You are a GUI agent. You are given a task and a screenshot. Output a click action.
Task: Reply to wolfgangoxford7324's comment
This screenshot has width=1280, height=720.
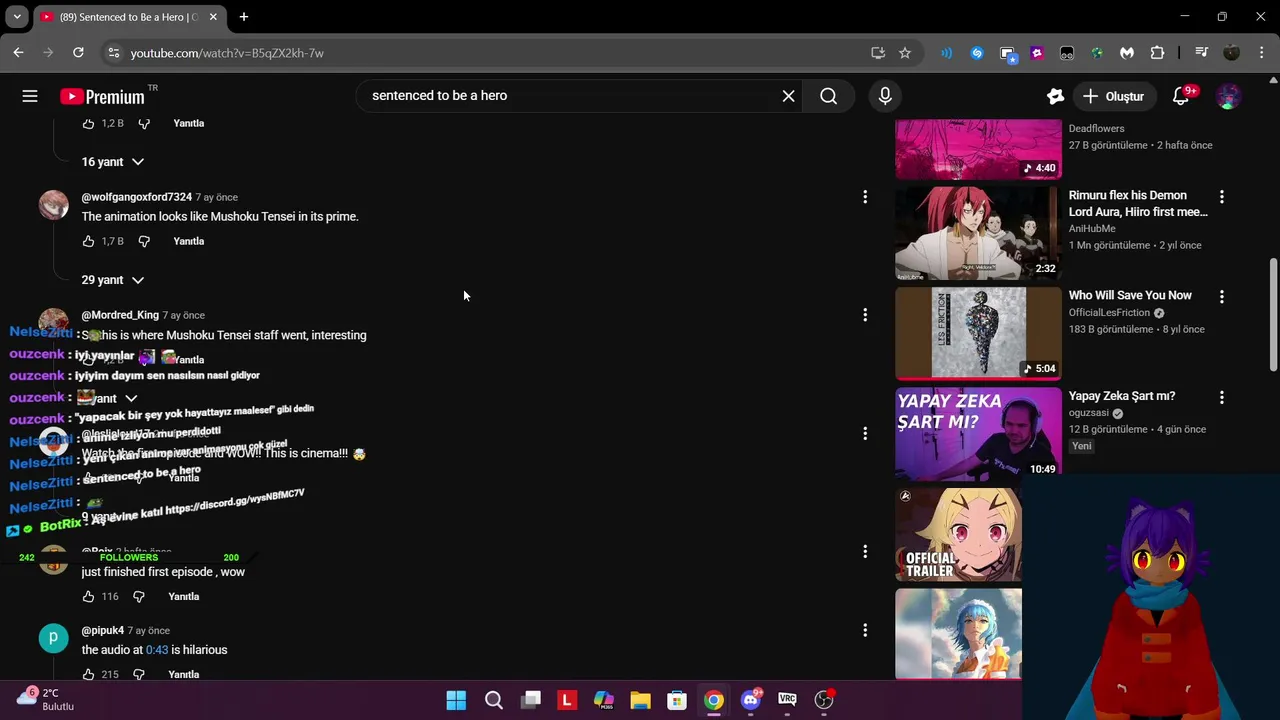188,241
